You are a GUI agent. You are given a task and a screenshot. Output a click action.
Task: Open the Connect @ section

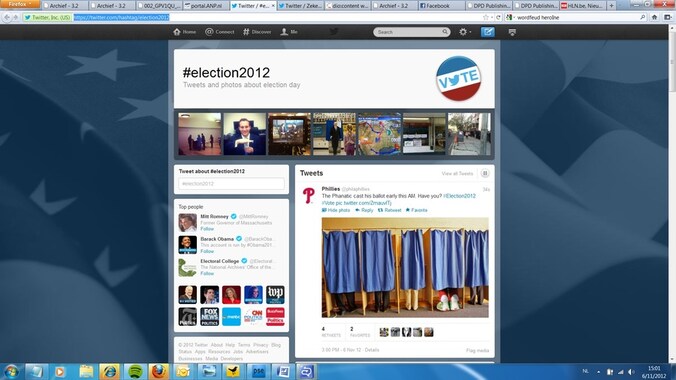[x=220, y=32]
